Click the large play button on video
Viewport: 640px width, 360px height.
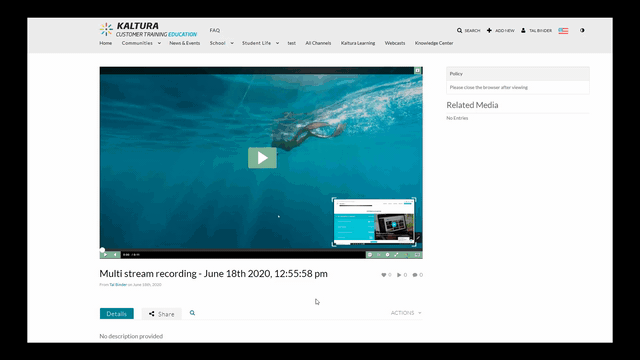pos(262,158)
